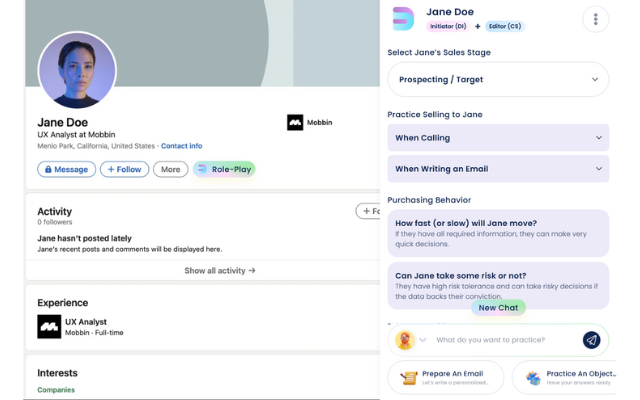Expand the When Writing an Email section
640x400 pixels.
point(498,169)
